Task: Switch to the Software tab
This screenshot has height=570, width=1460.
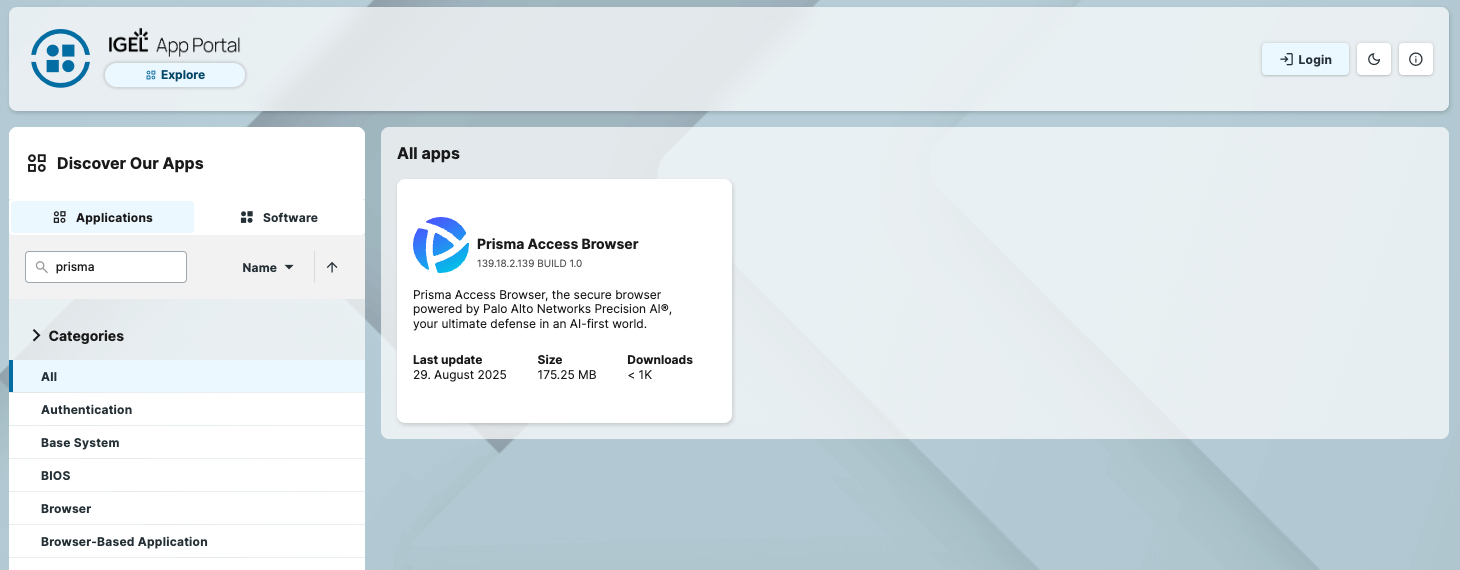Action: [279, 217]
